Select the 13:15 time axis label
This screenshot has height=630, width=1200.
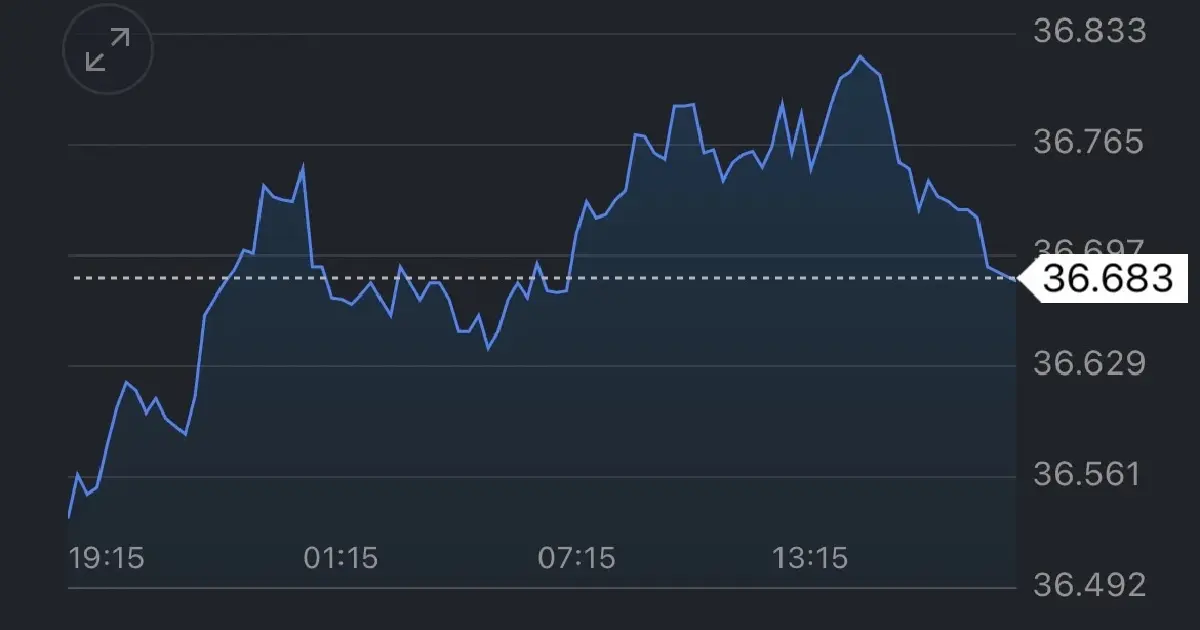(x=810, y=558)
